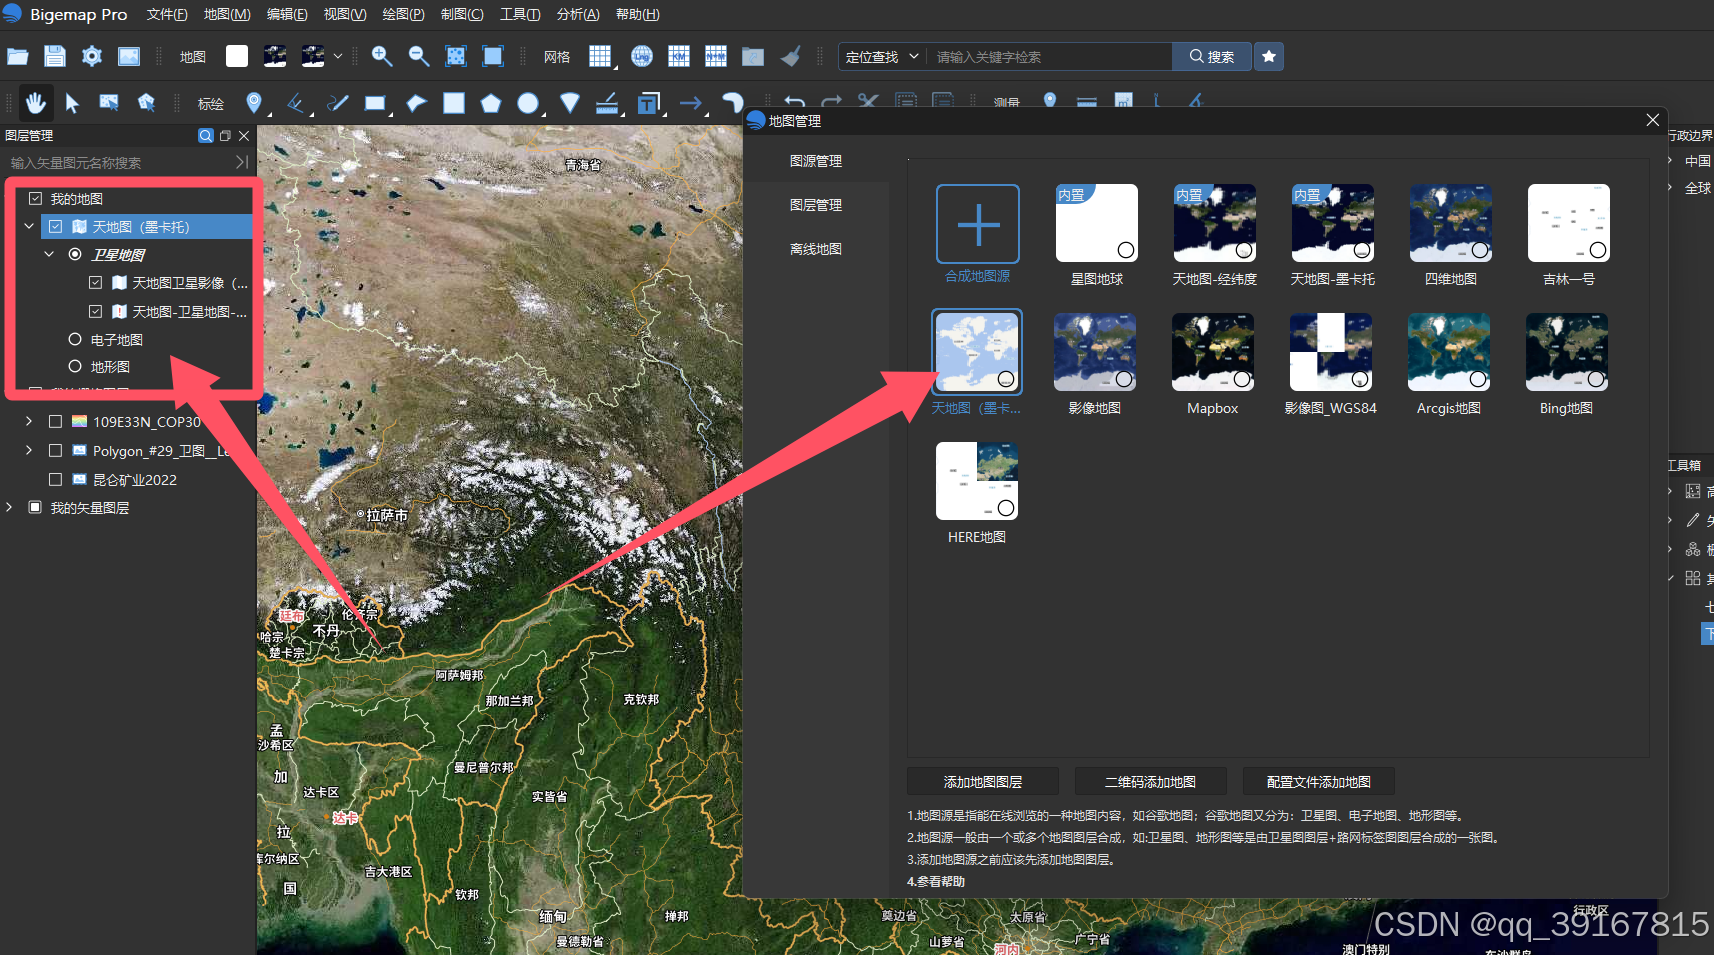This screenshot has width=1714, height=955.
Task: Collapse the 卫星地图 tree node
Action: coord(49,255)
